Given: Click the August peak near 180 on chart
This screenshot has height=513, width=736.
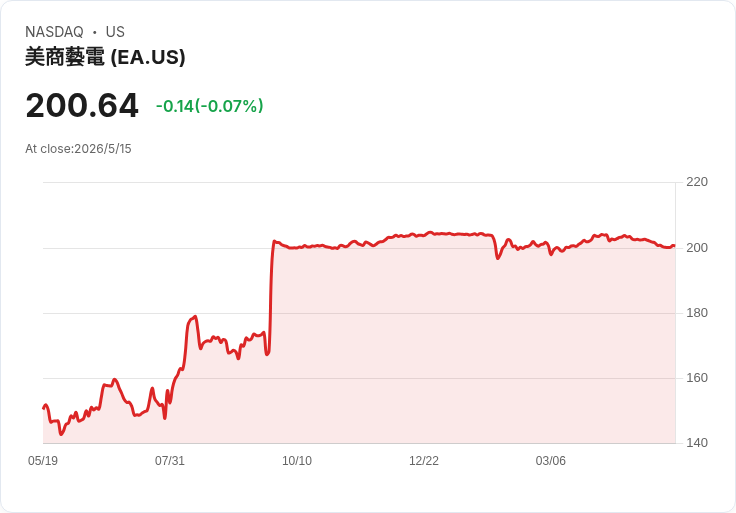Looking at the screenshot, I should pos(194,317).
